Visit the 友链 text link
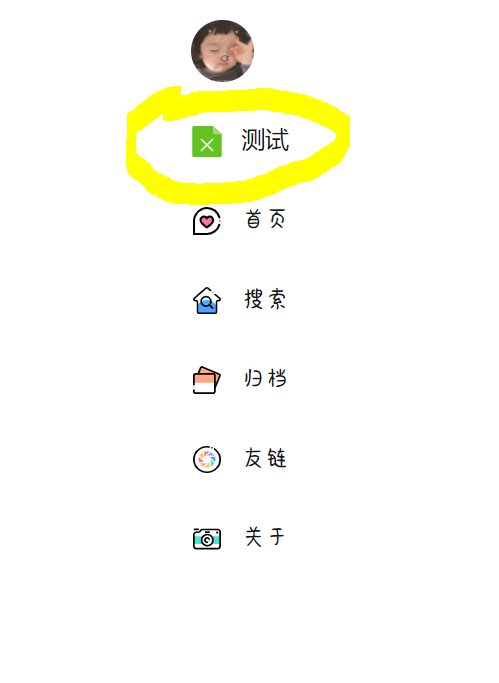Image resolution: width=499 pixels, height=683 pixels. click(x=265, y=458)
